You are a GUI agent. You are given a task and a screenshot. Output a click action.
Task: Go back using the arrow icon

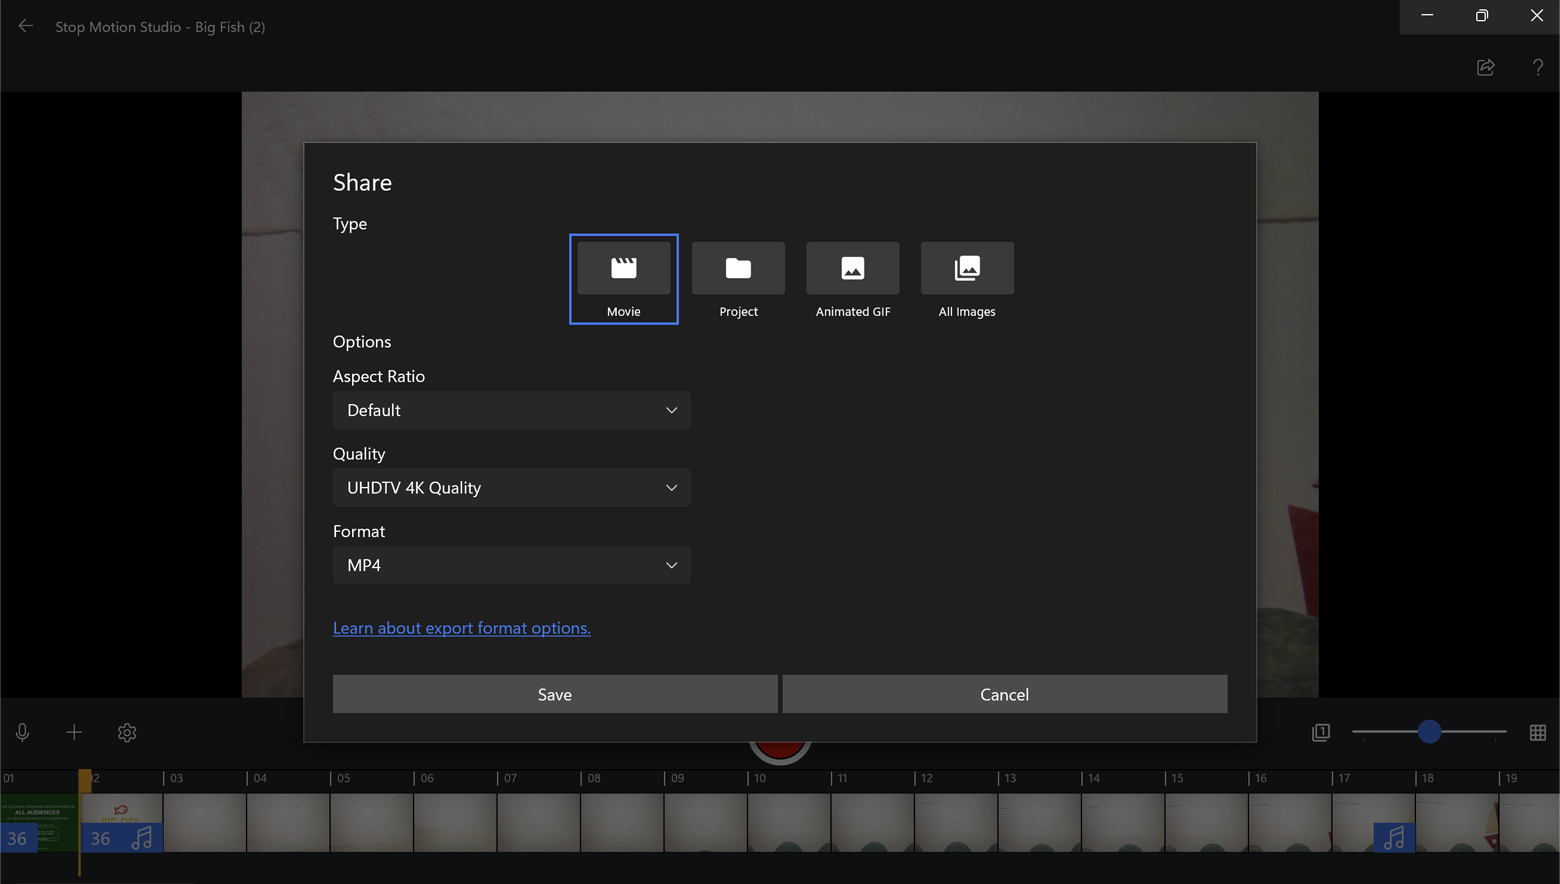26,26
